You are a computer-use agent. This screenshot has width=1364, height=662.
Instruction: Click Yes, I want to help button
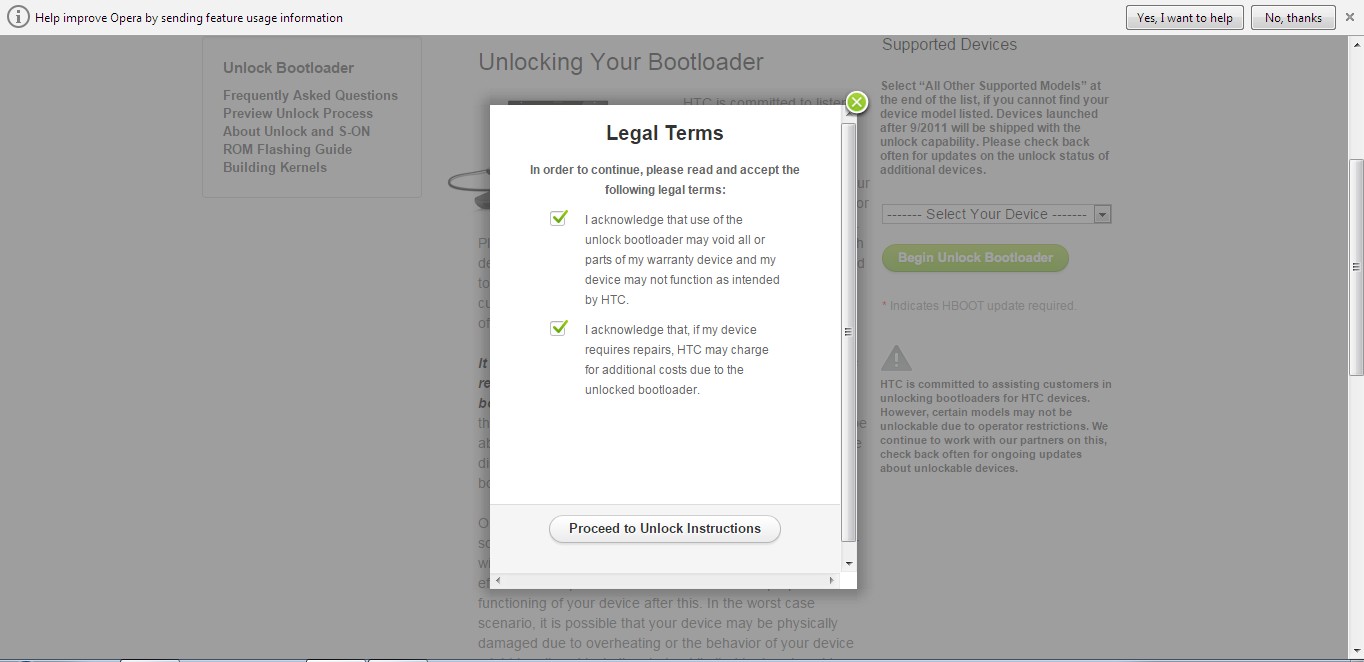[x=1185, y=18]
